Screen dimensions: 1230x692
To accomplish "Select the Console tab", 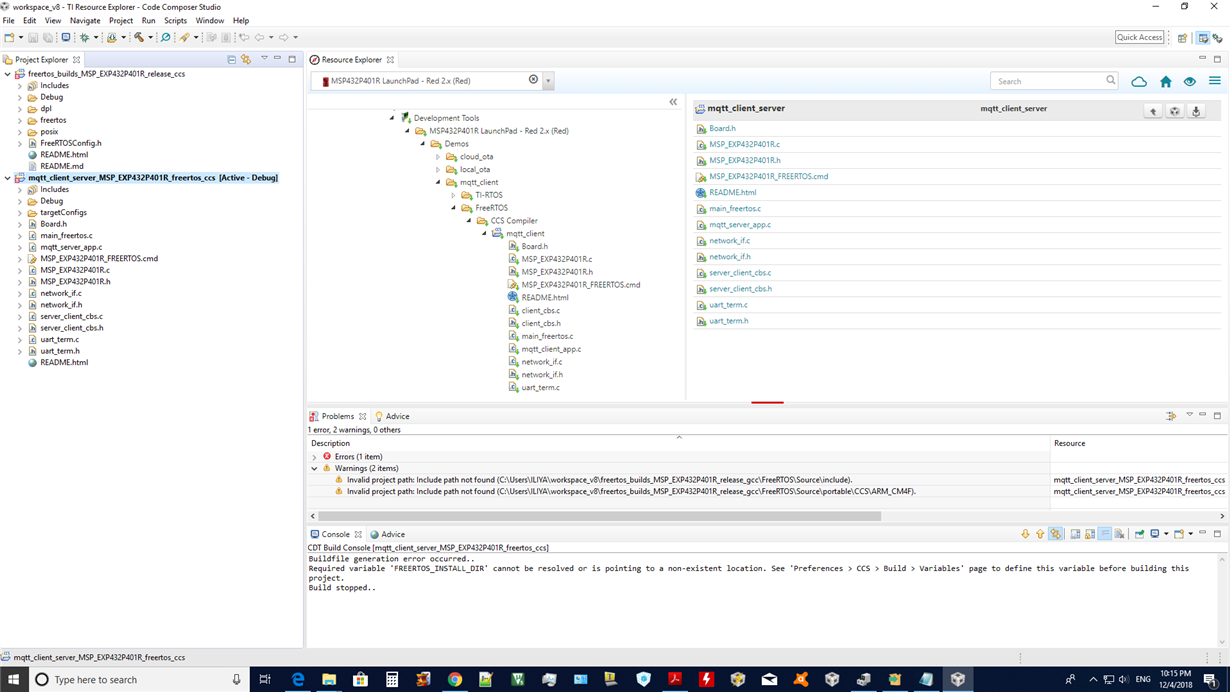I will coord(335,534).
